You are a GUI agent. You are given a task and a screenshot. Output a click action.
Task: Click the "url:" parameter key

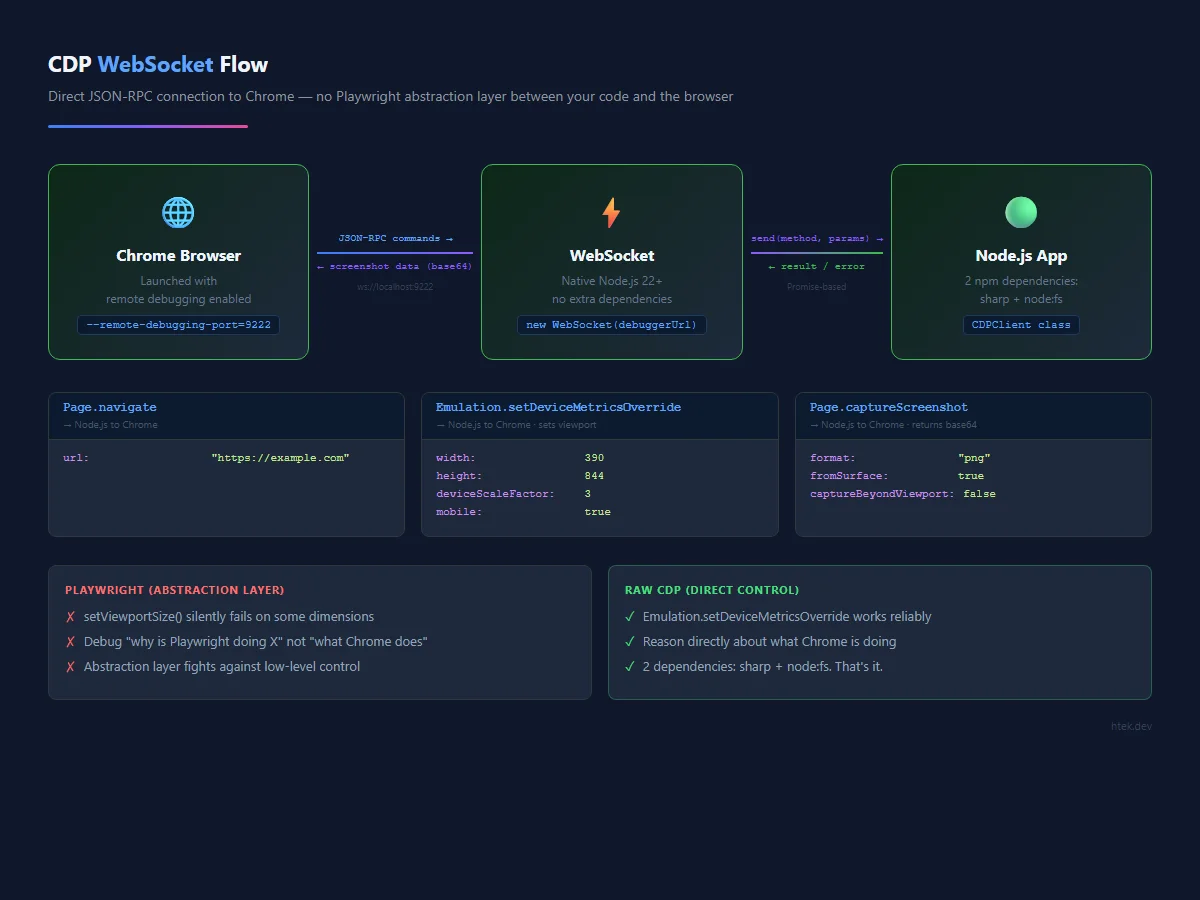click(76, 458)
